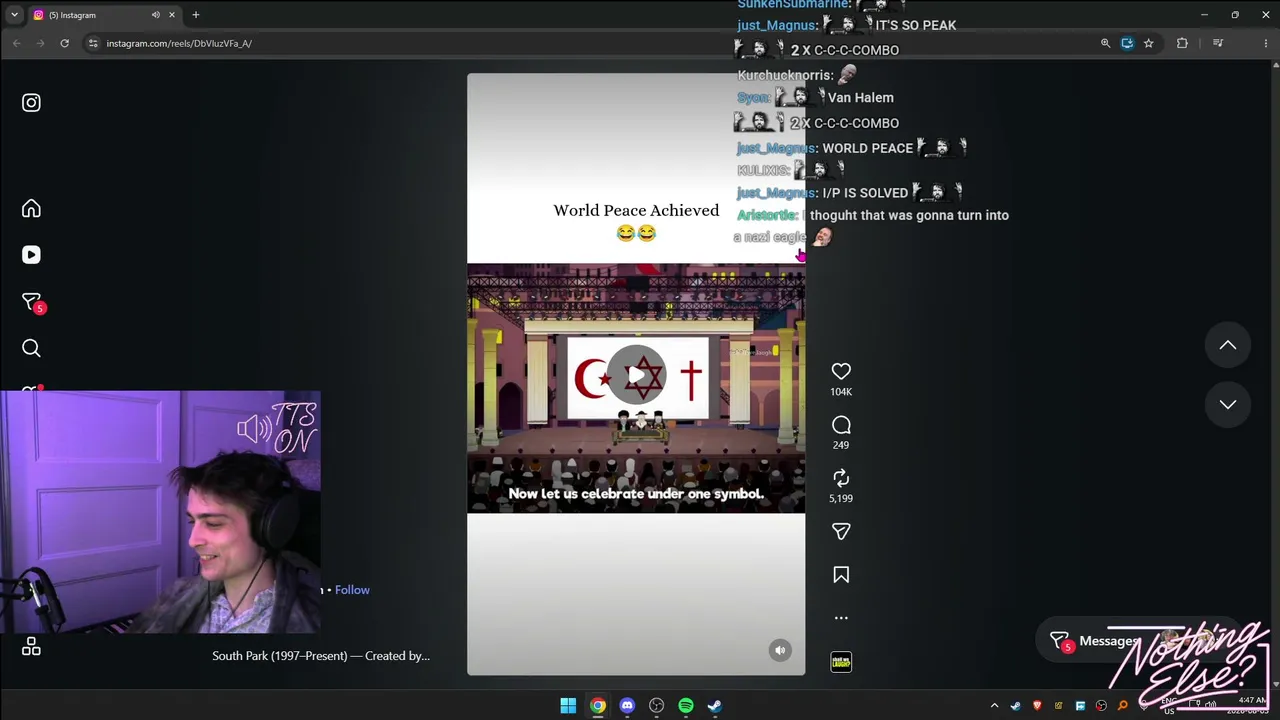Share the reel via paper plane icon

tap(841, 532)
